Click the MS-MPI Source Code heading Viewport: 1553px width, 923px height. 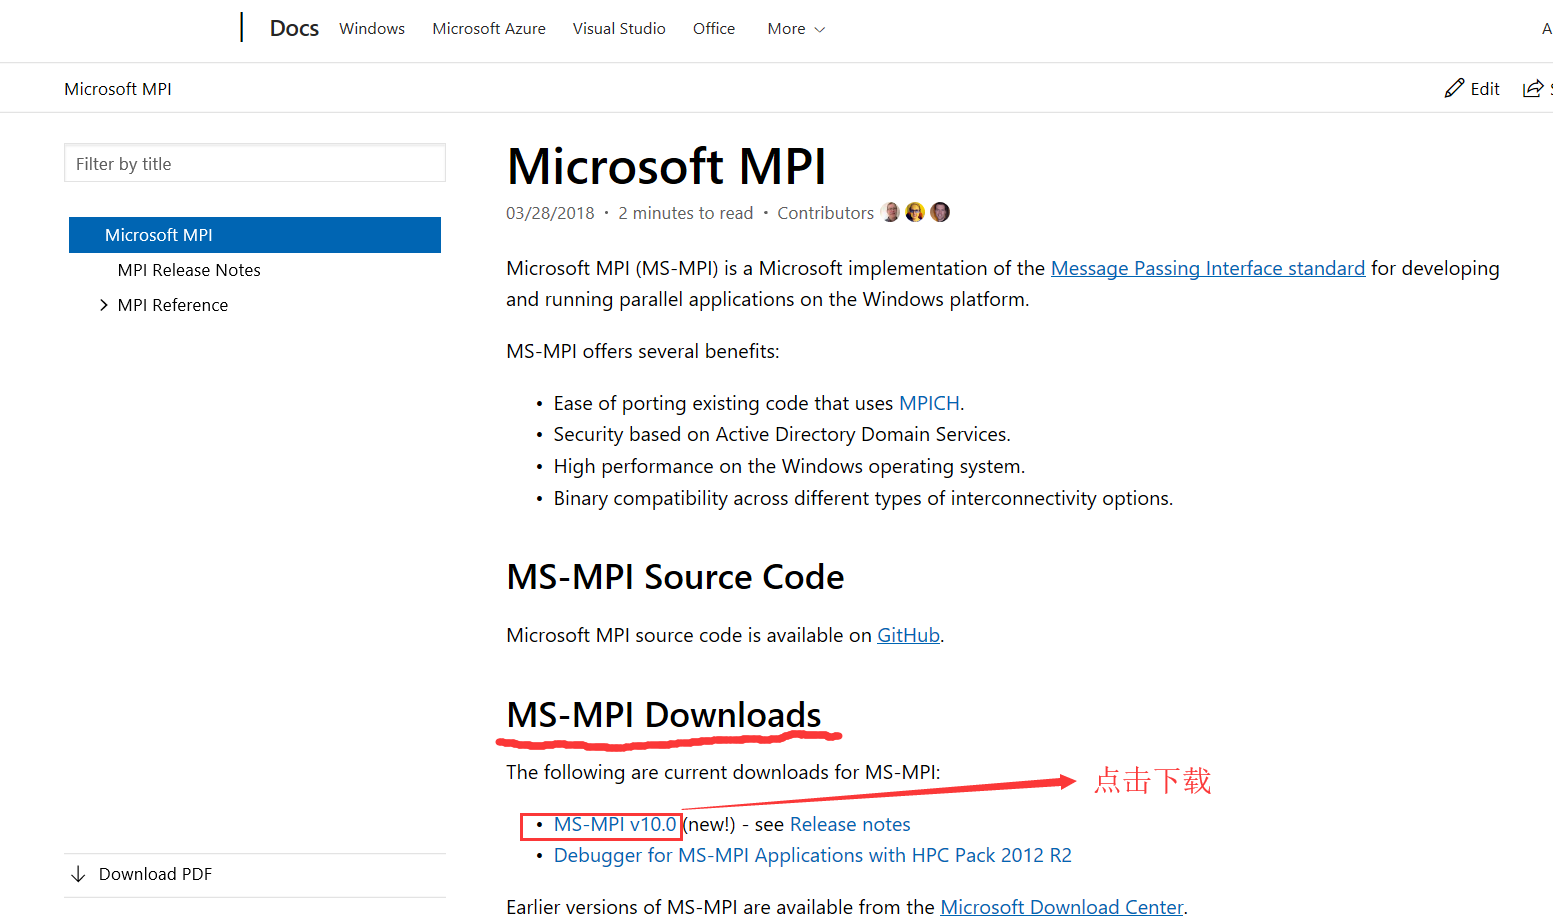(x=675, y=577)
